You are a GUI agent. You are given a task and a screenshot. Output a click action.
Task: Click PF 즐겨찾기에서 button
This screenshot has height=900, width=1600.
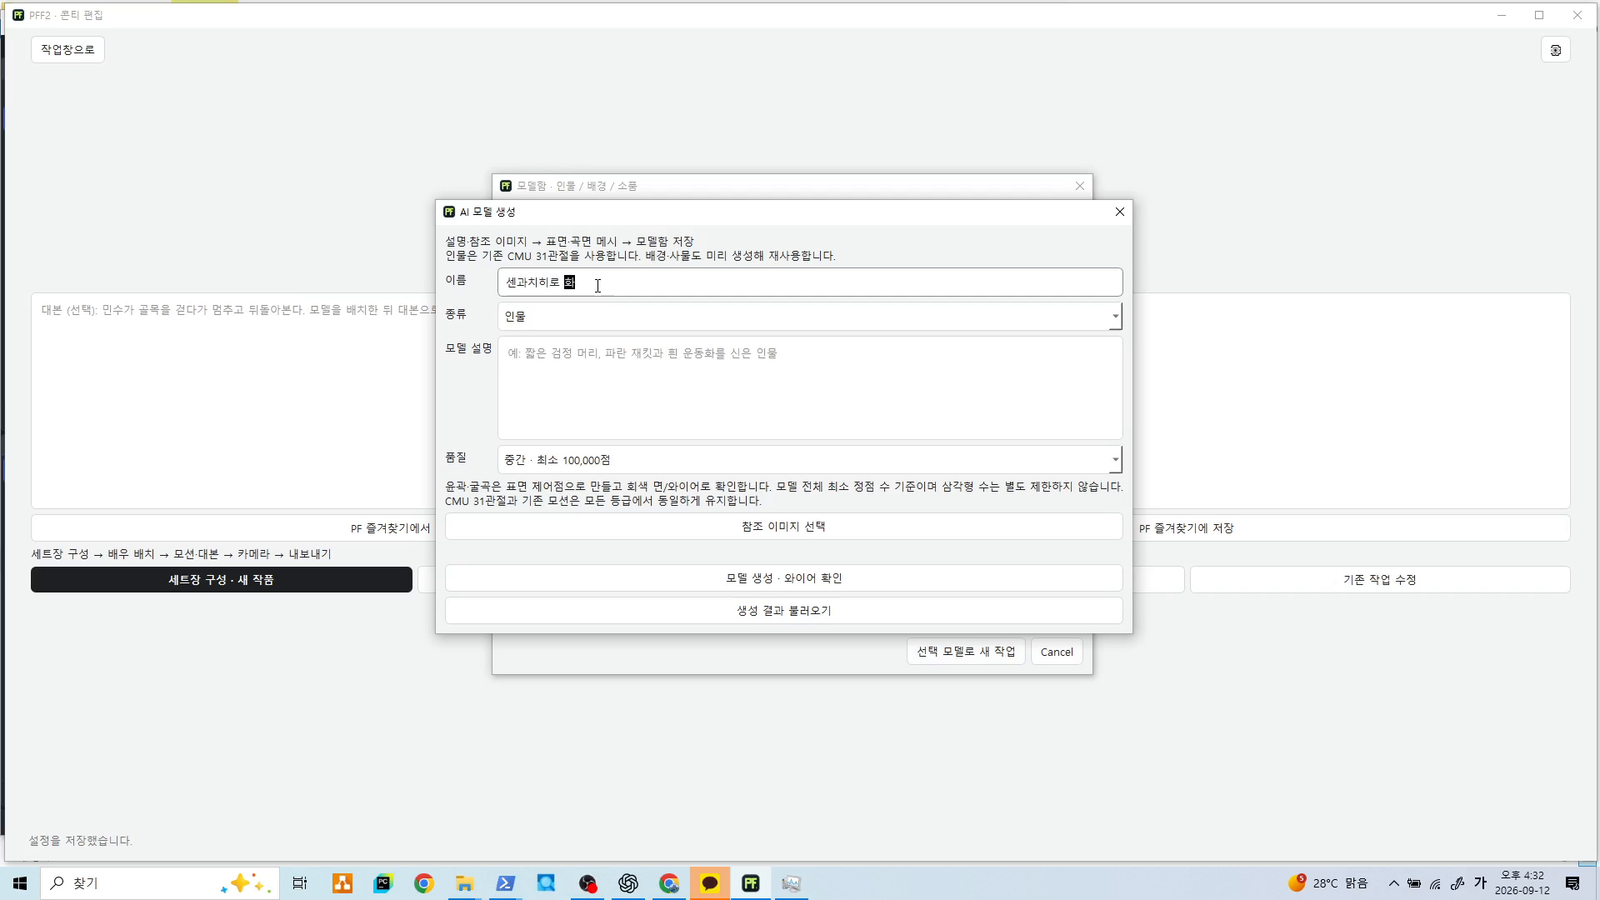(234, 528)
